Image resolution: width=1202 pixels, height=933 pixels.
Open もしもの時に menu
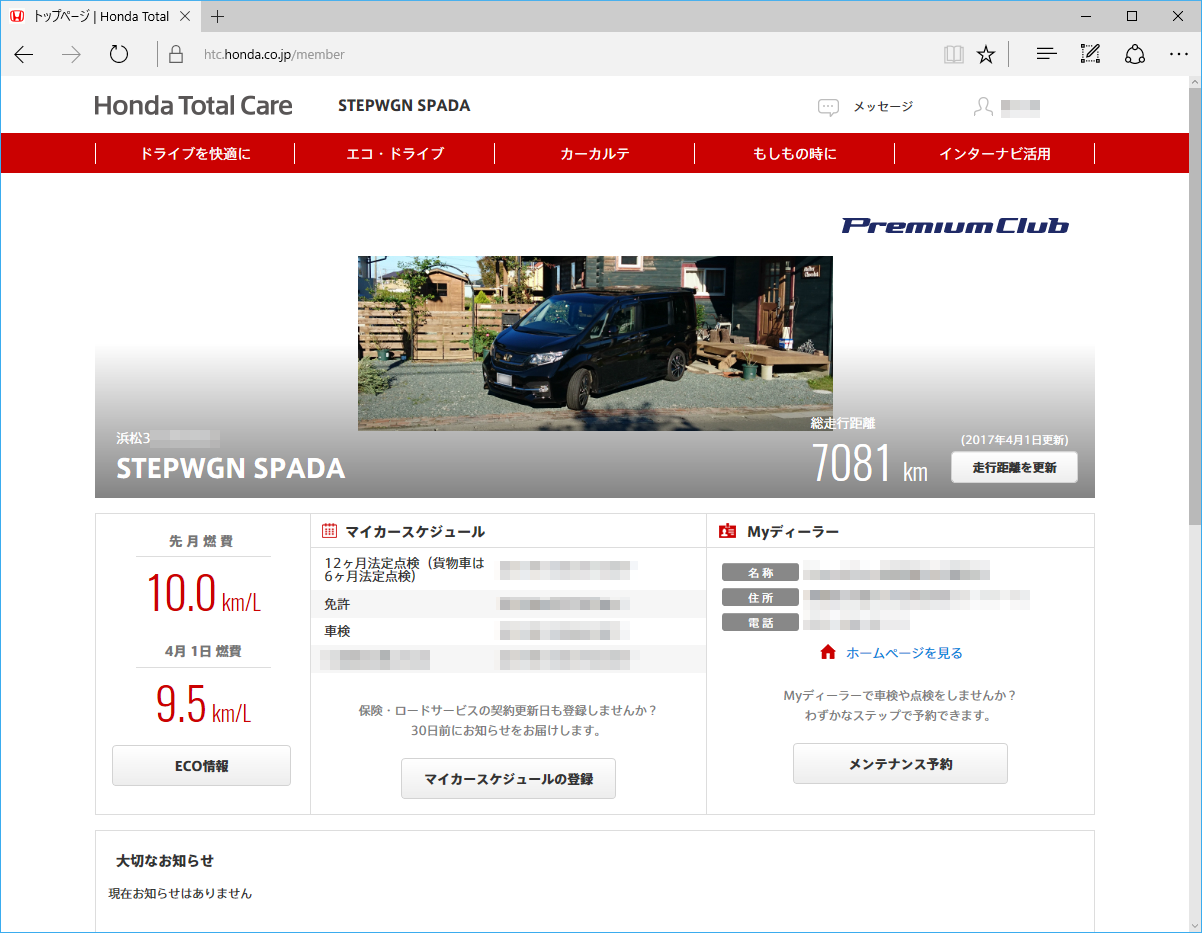(x=795, y=154)
